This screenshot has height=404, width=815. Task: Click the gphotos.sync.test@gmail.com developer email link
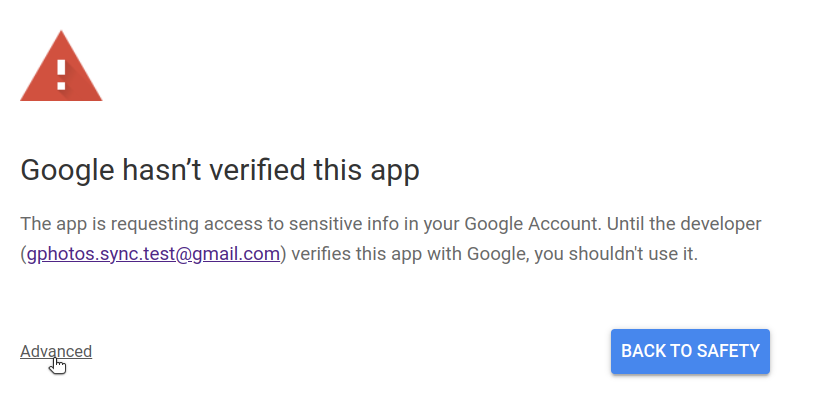click(x=153, y=254)
